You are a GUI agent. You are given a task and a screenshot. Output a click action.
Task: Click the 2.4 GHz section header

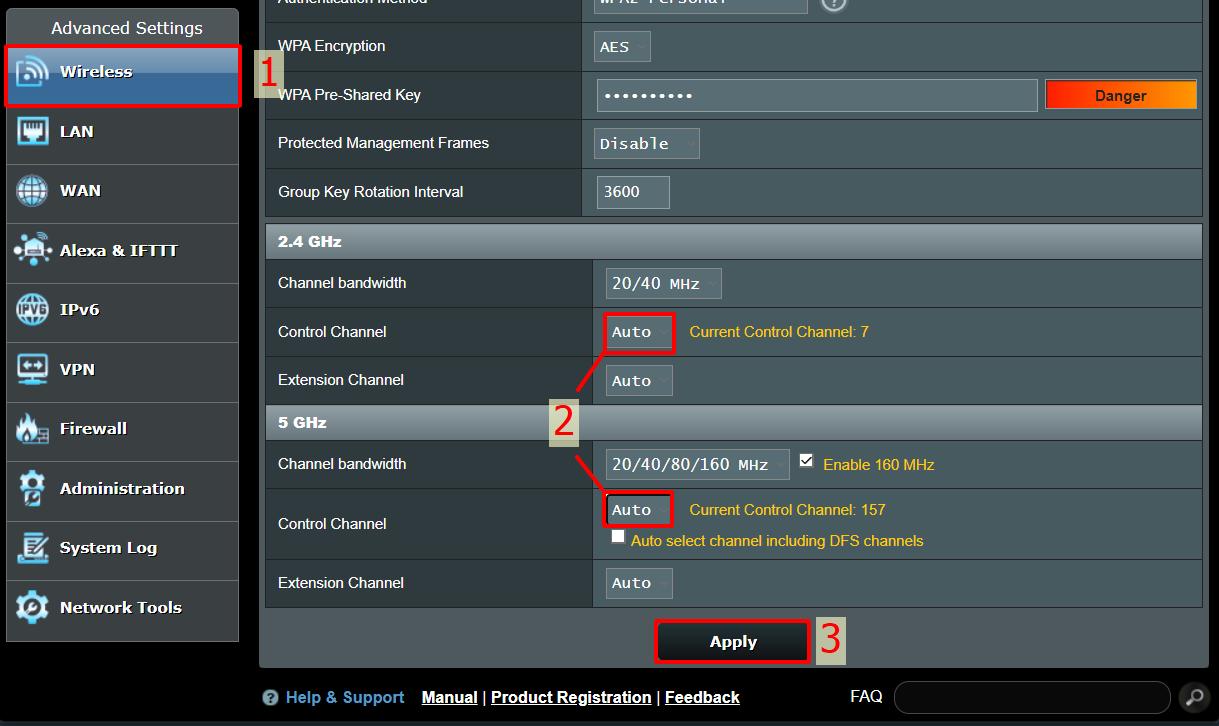click(734, 241)
